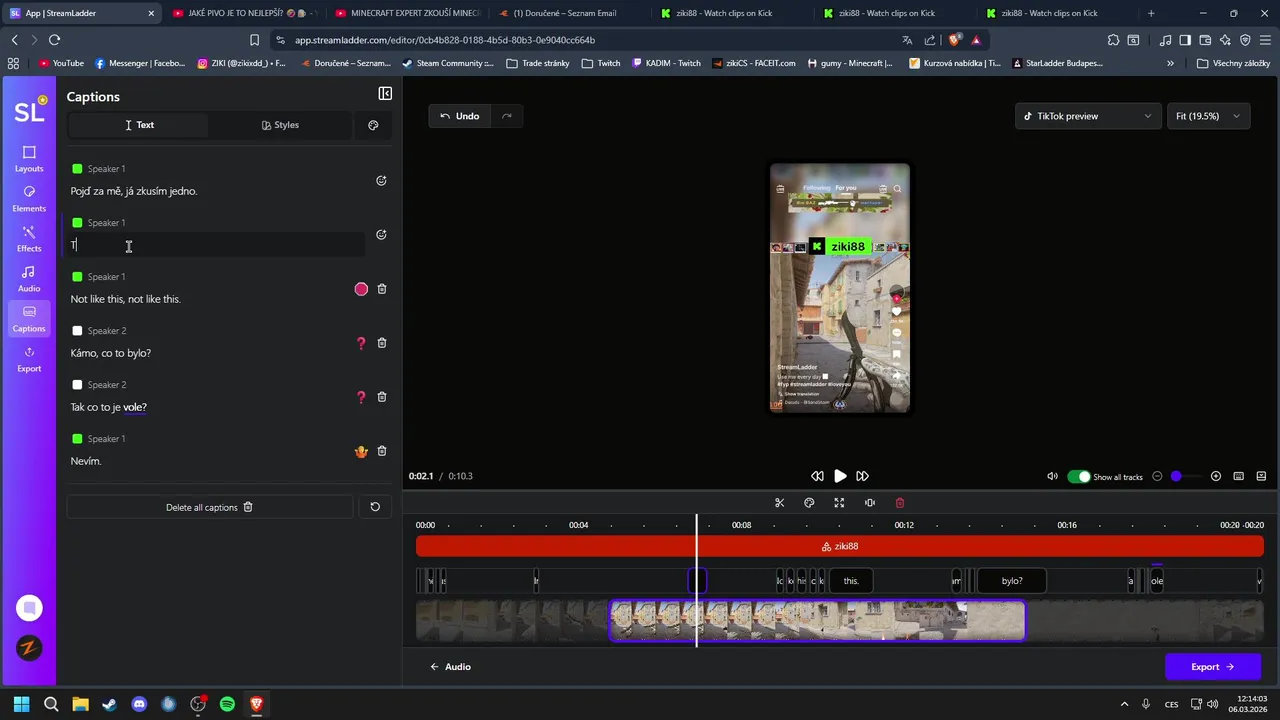This screenshot has width=1280, height=720.
Task: Change shrug emoji on 'Nevím.' caption
Action: click(361, 451)
